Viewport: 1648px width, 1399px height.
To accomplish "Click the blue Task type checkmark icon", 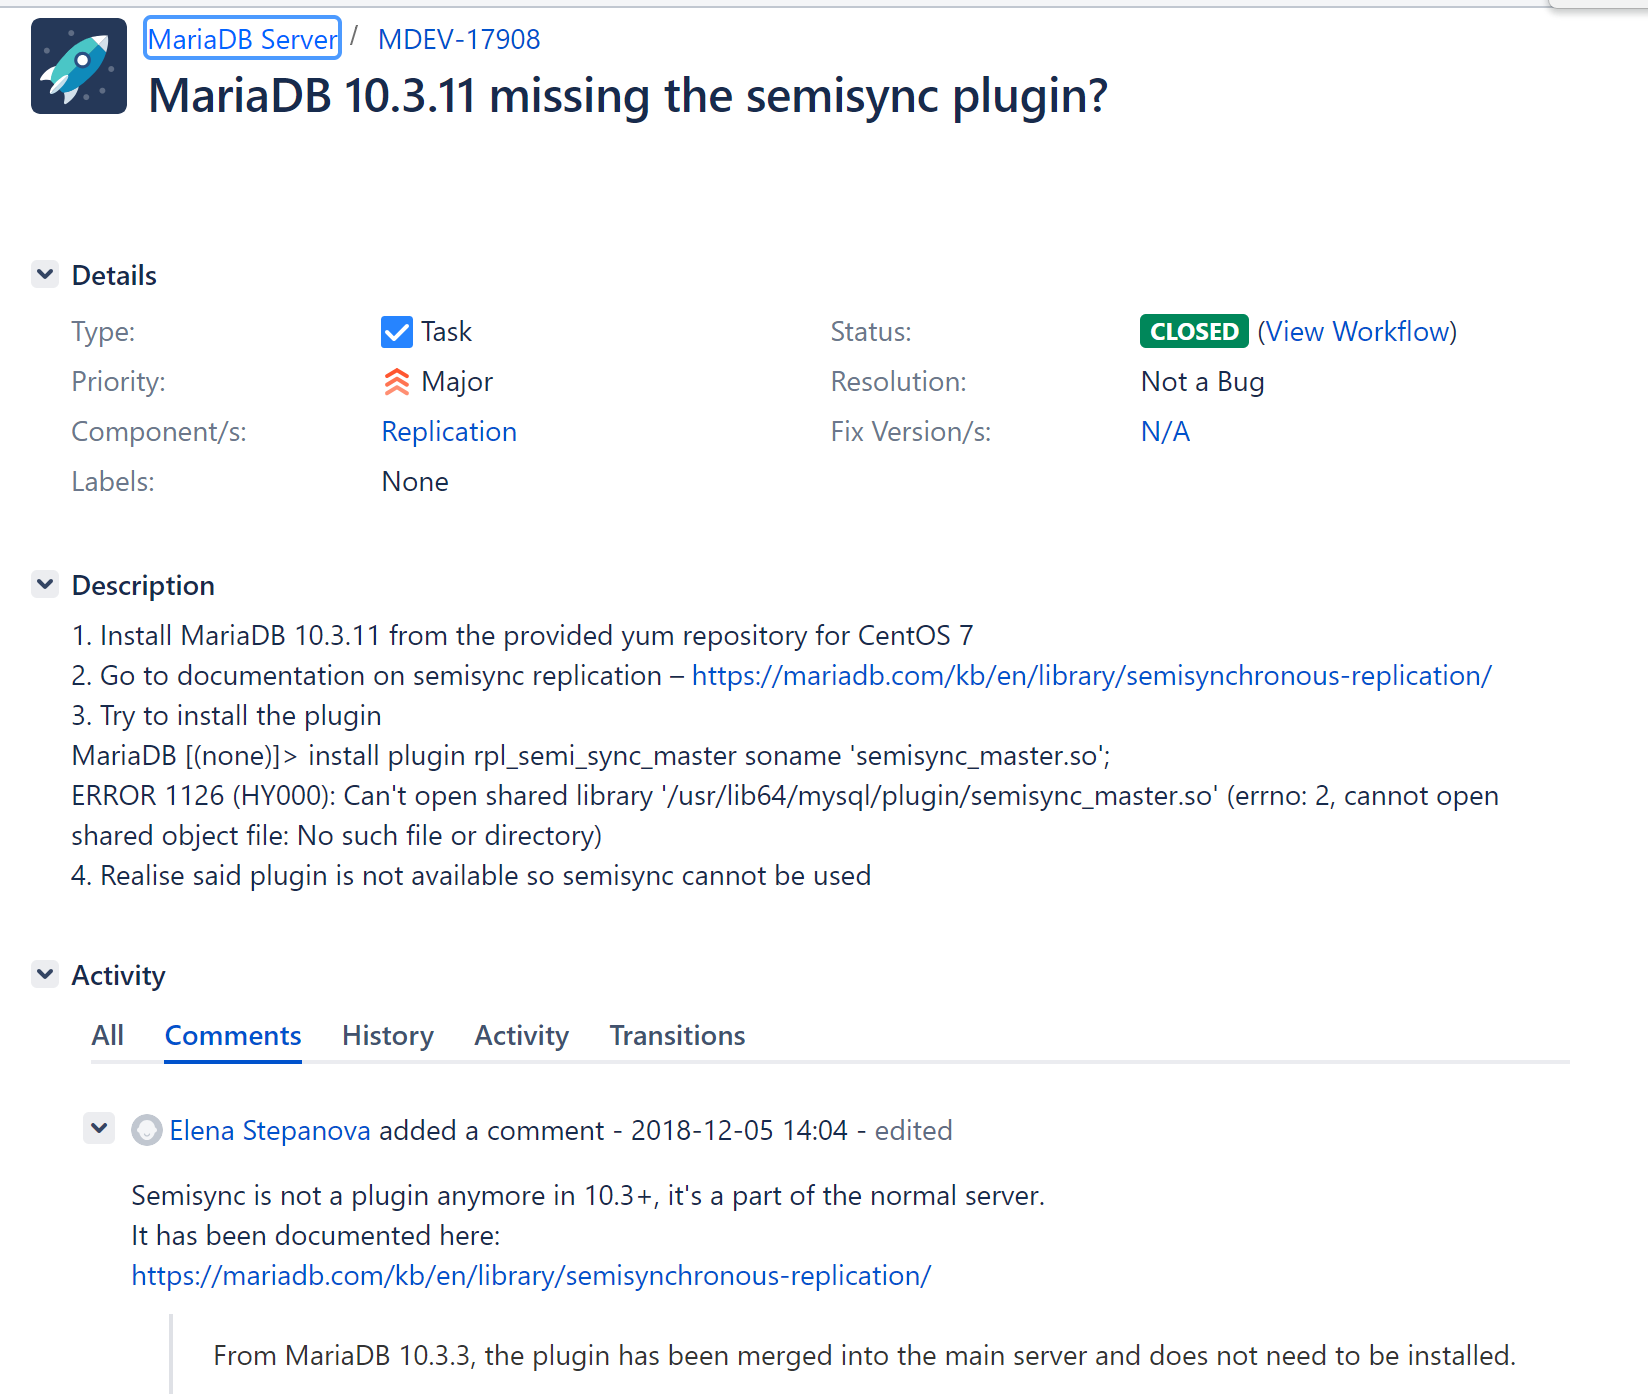I will 396,332.
